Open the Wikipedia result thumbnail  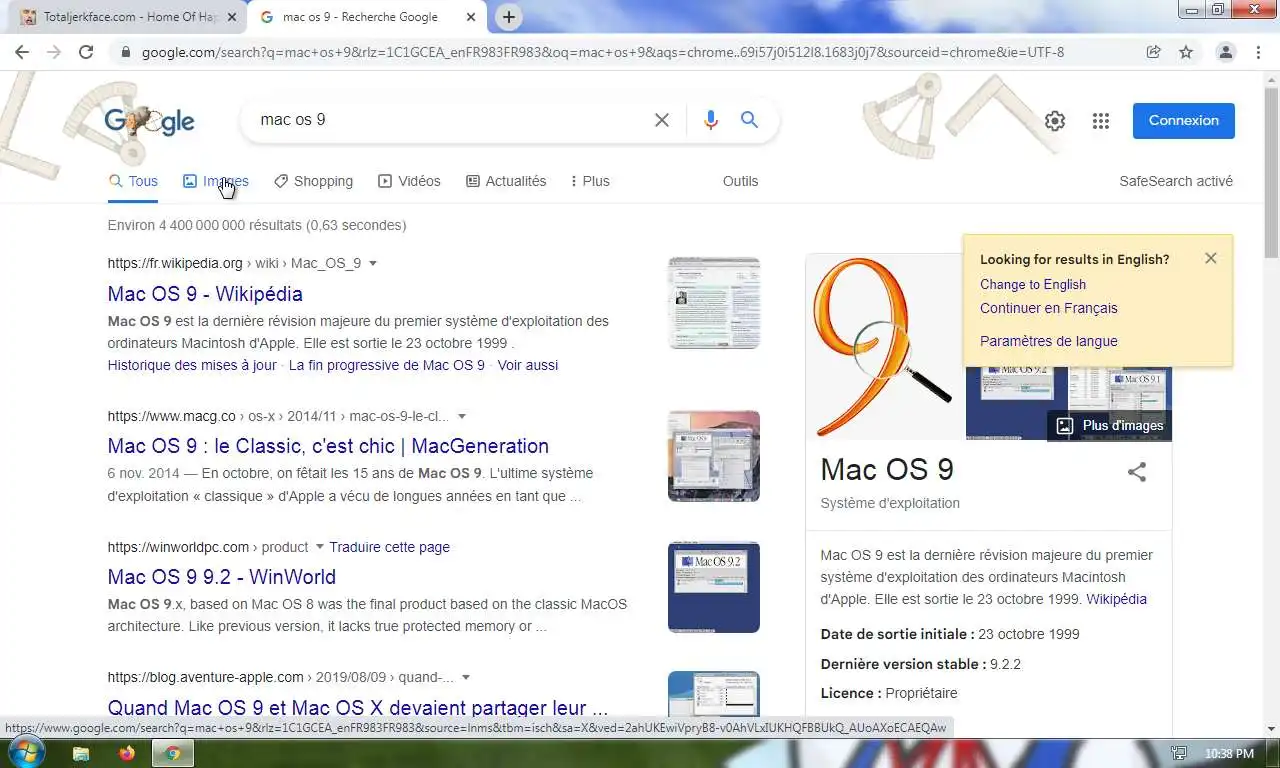coord(714,303)
